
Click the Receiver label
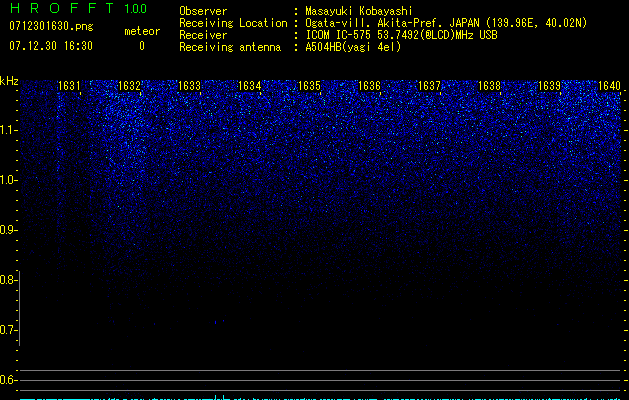(x=203, y=35)
